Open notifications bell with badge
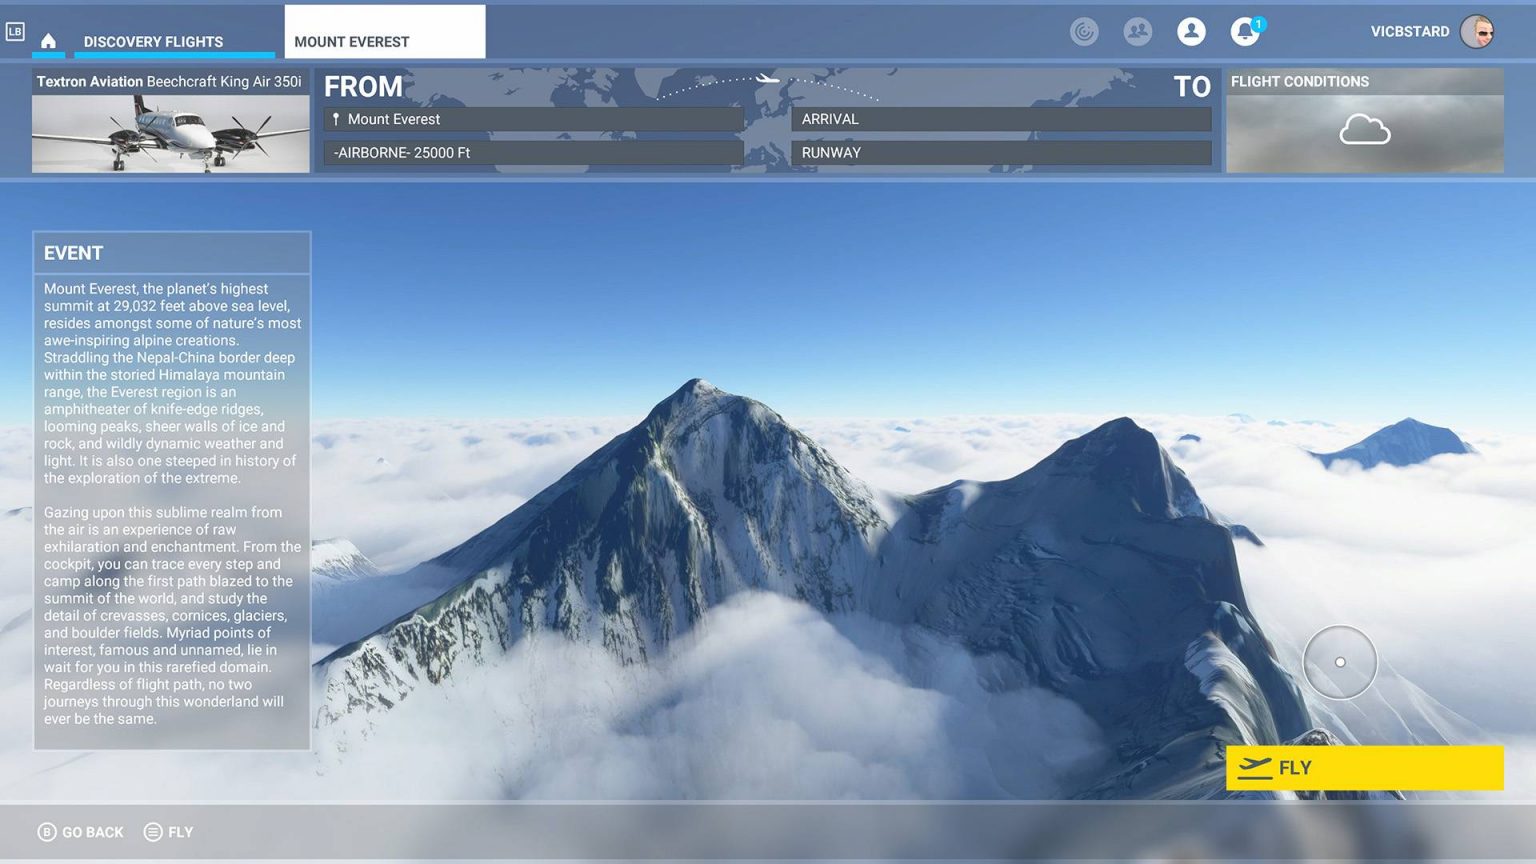 pos(1246,31)
